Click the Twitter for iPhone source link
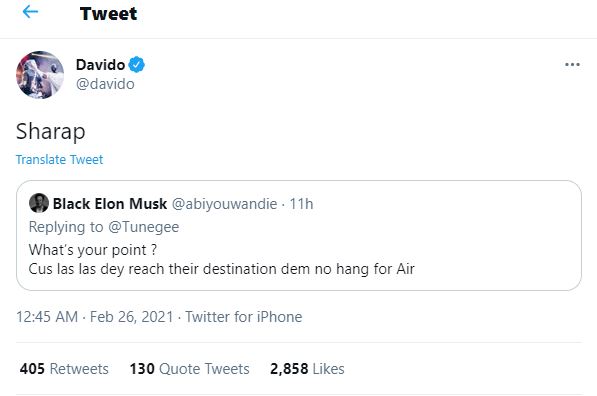 [x=244, y=317]
